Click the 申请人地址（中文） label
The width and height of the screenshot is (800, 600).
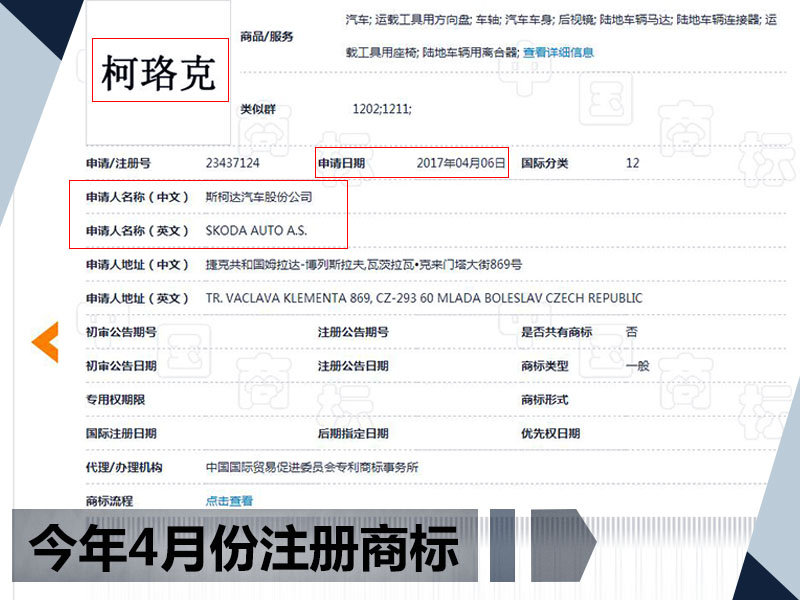click(137, 264)
